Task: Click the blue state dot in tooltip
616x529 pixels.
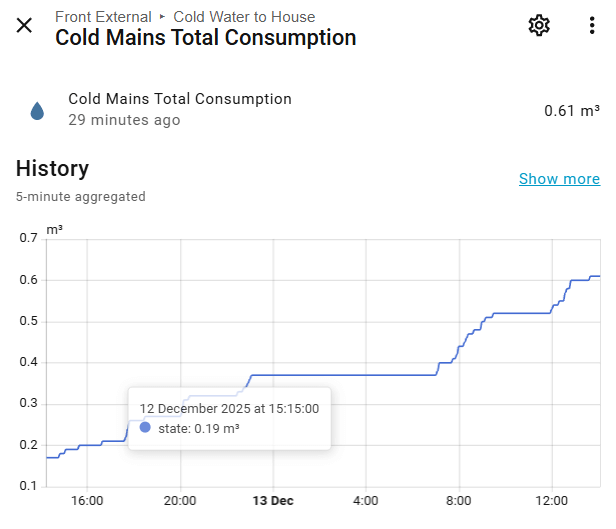Action: coord(145,428)
